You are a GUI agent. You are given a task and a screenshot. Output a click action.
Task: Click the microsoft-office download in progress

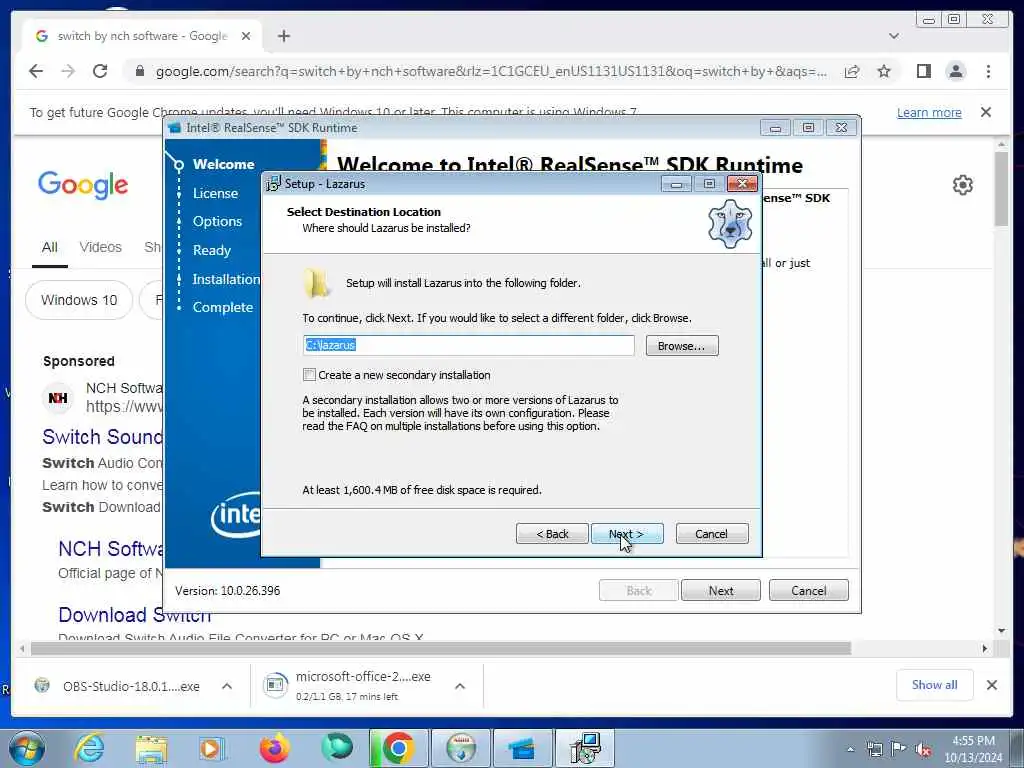(x=363, y=685)
